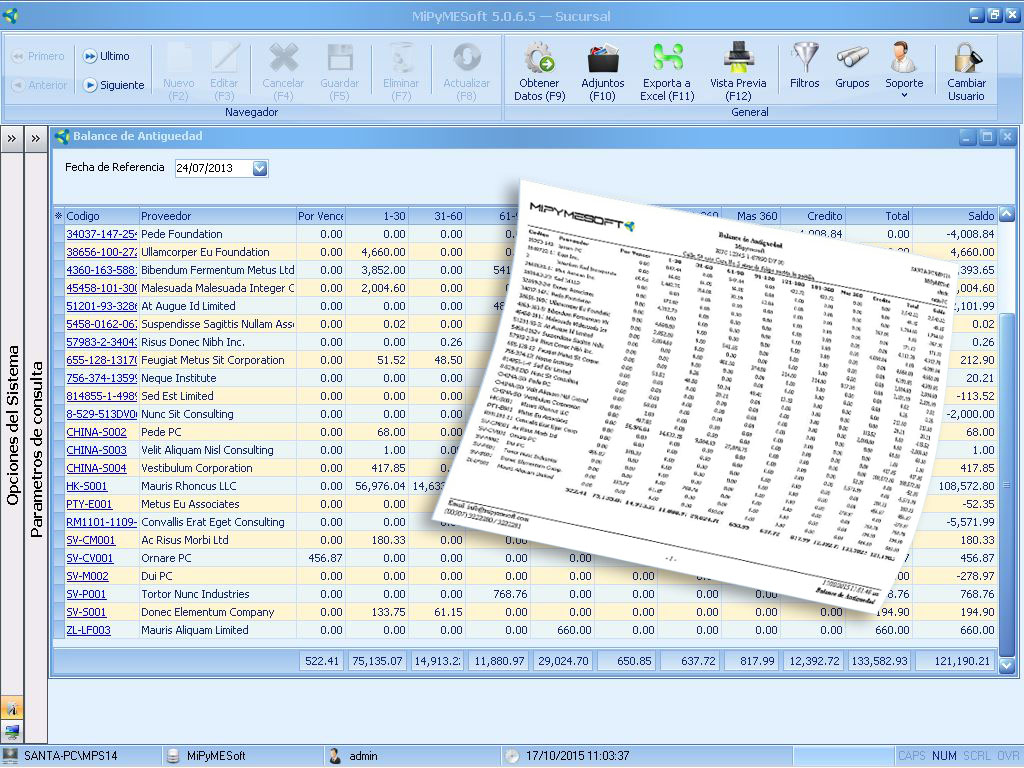
Task: Click the 1-30 column header
Action: pyautogui.click(x=376, y=216)
